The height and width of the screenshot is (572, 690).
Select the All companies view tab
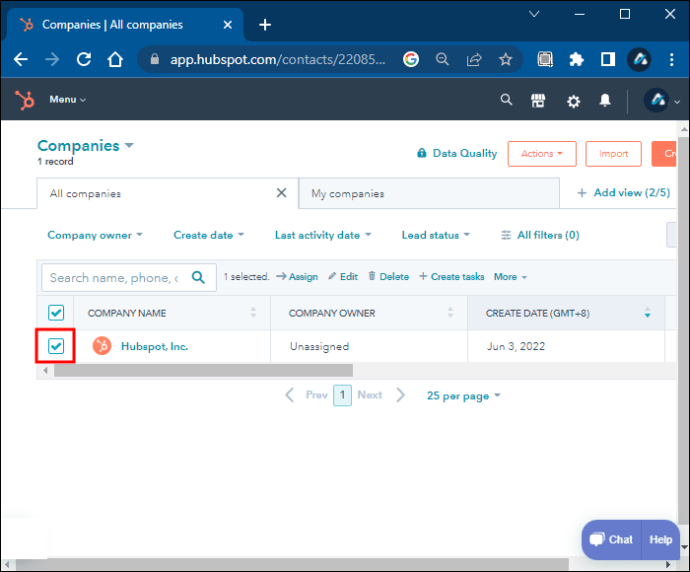point(168,193)
